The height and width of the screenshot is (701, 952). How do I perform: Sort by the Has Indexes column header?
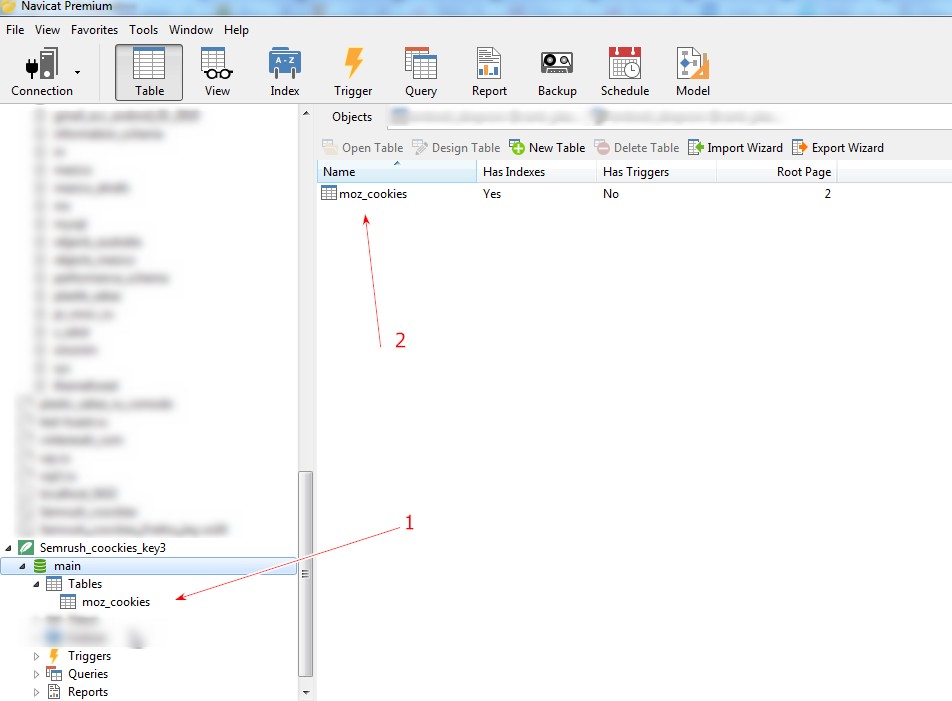[x=537, y=172]
